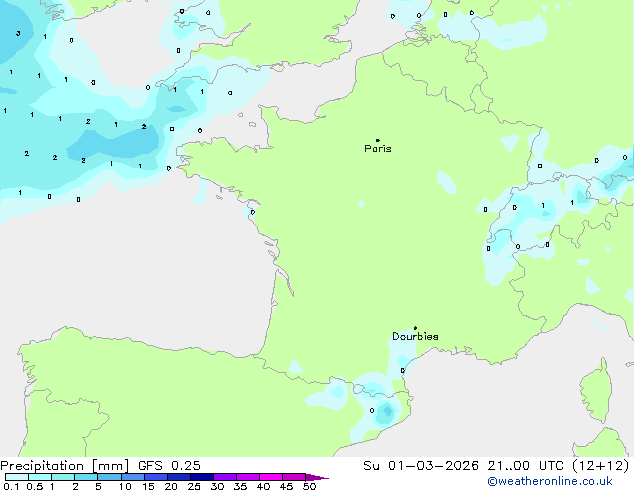Click the "3" precipitation value at top-left

click(x=18, y=34)
